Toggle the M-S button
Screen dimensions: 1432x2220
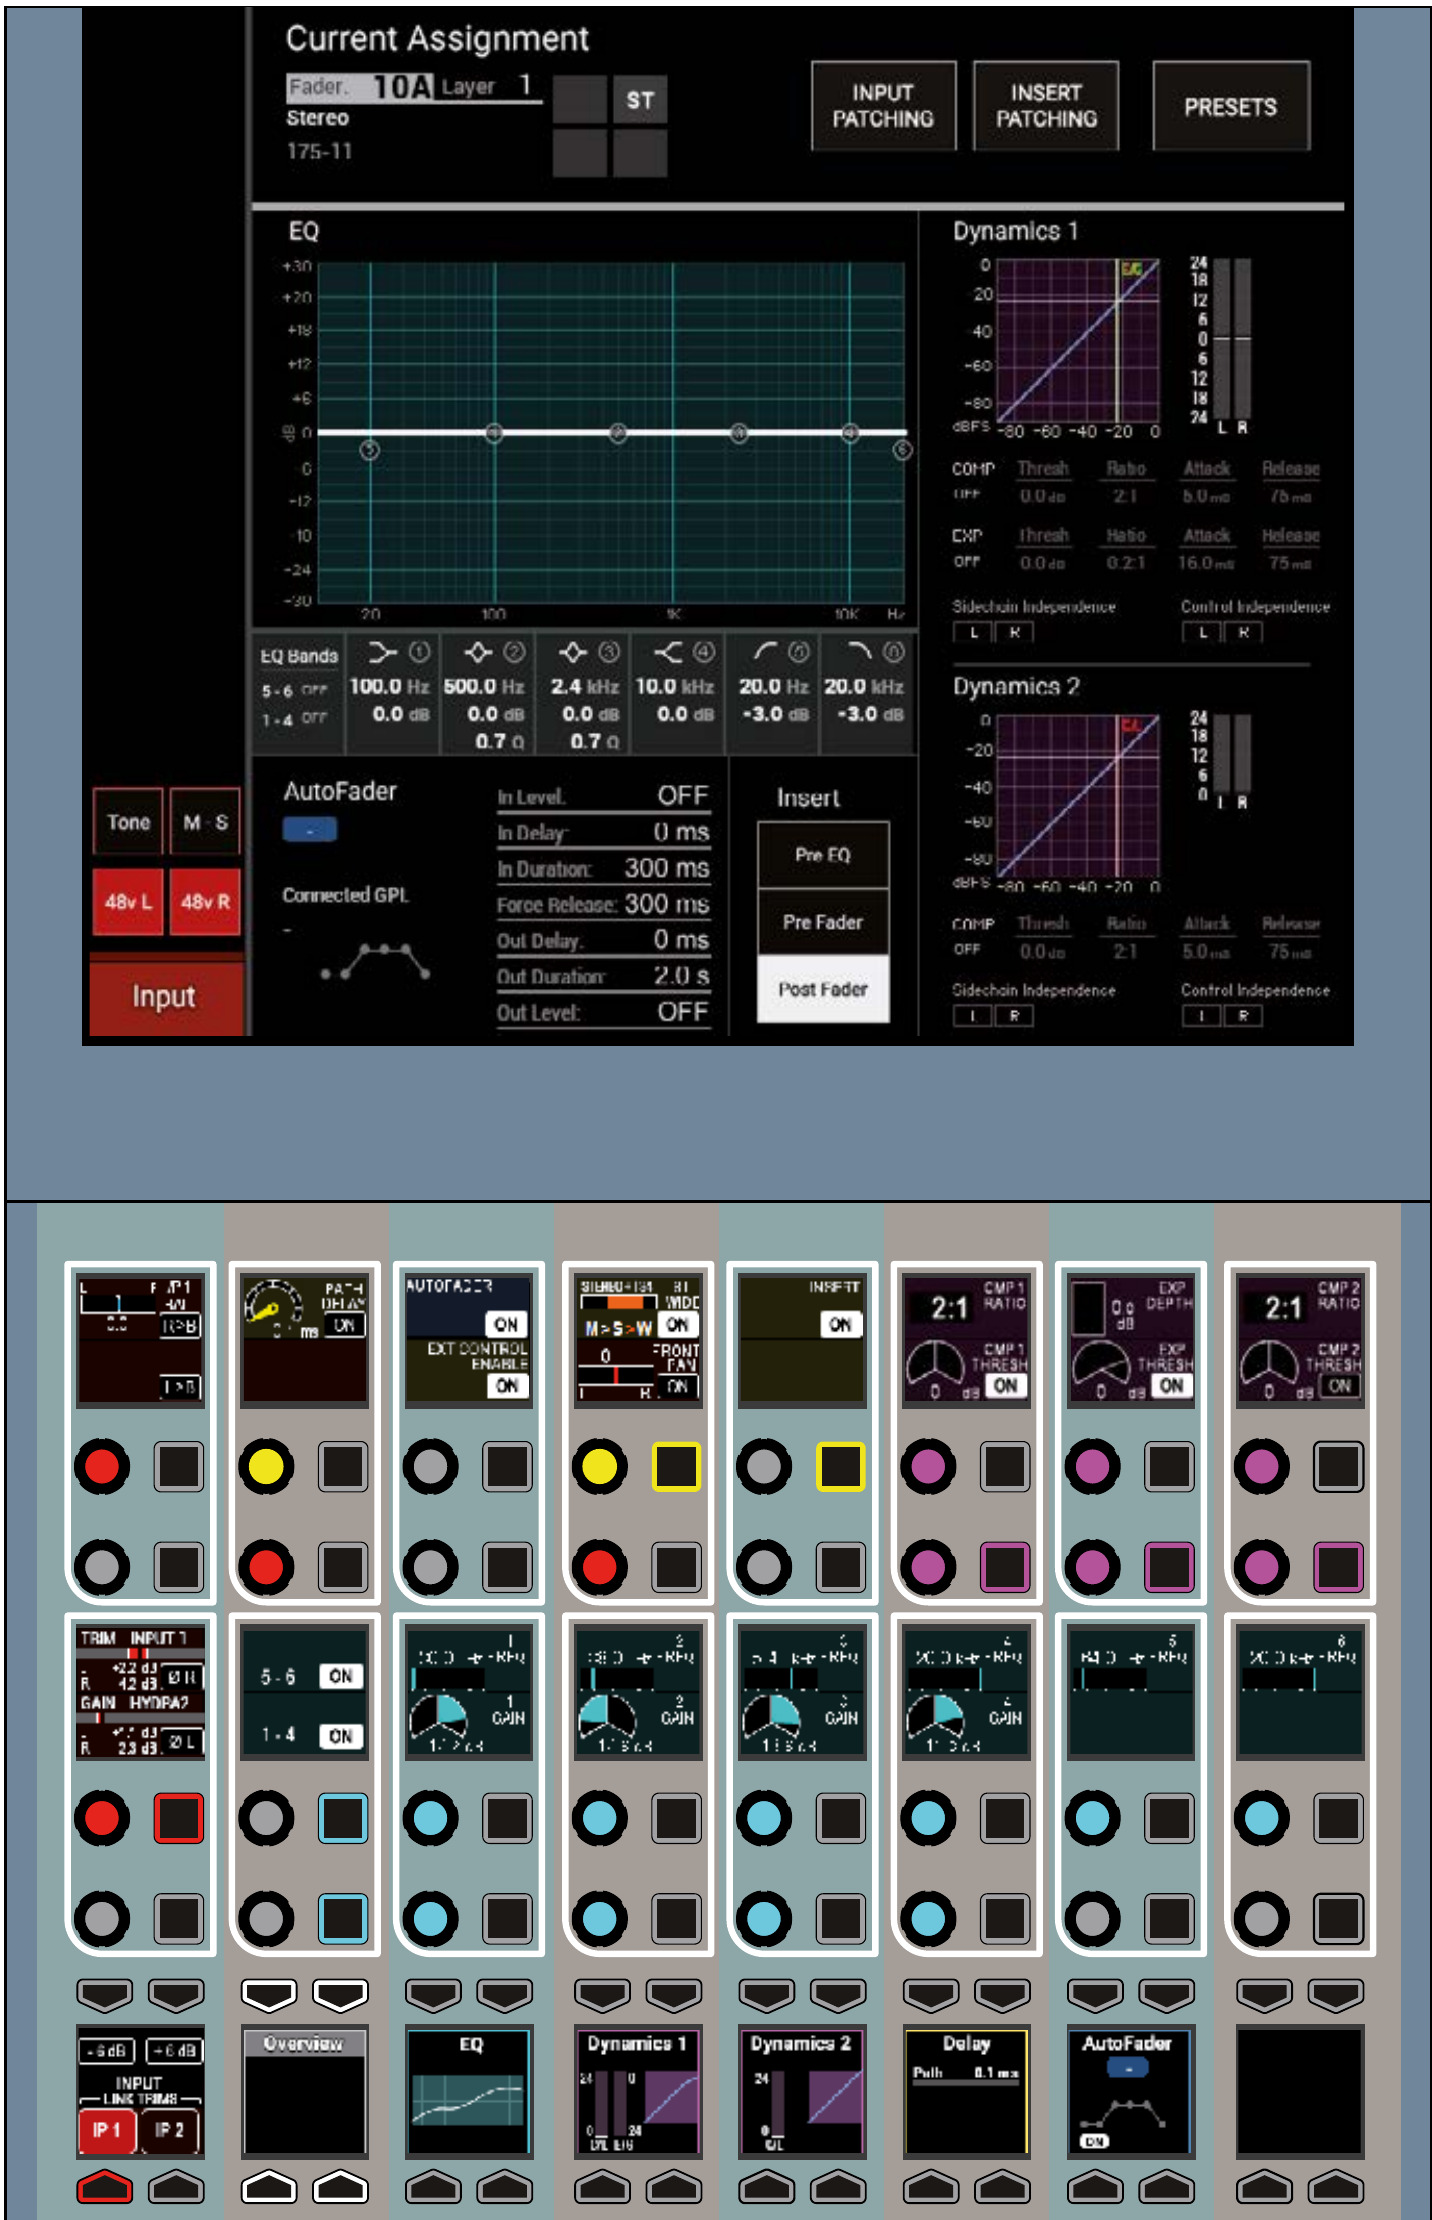click(x=205, y=822)
